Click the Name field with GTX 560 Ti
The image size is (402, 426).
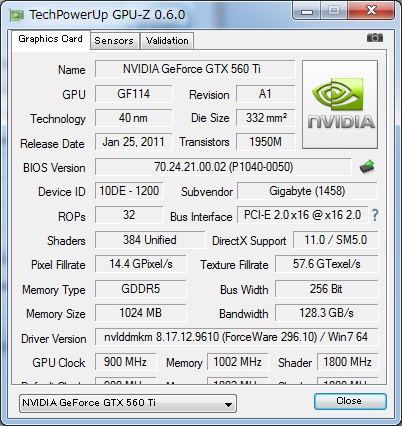(195, 69)
